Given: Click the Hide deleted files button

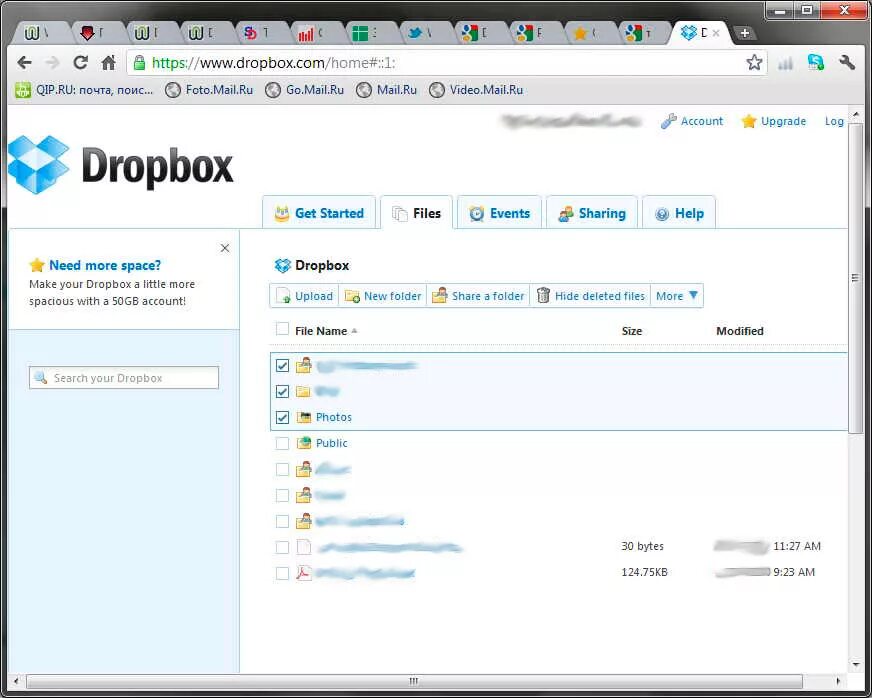Looking at the screenshot, I should 591,296.
